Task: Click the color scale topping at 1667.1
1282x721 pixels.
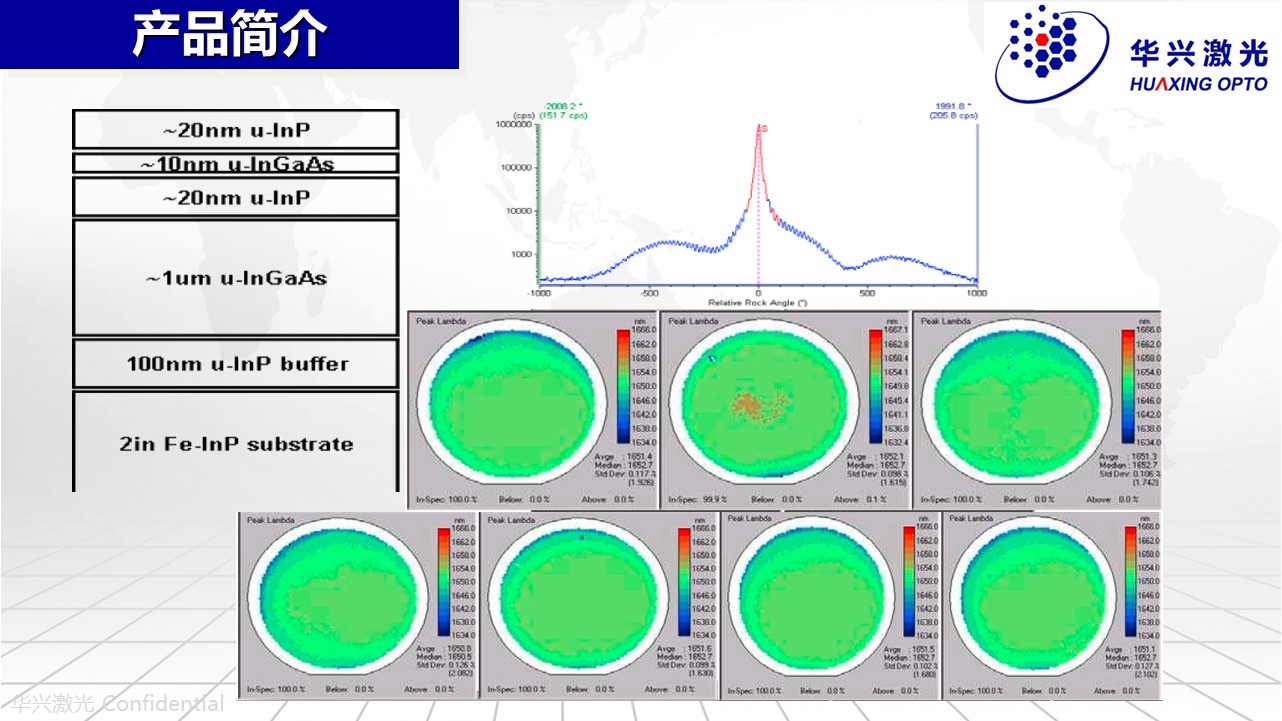Action: tap(876, 385)
